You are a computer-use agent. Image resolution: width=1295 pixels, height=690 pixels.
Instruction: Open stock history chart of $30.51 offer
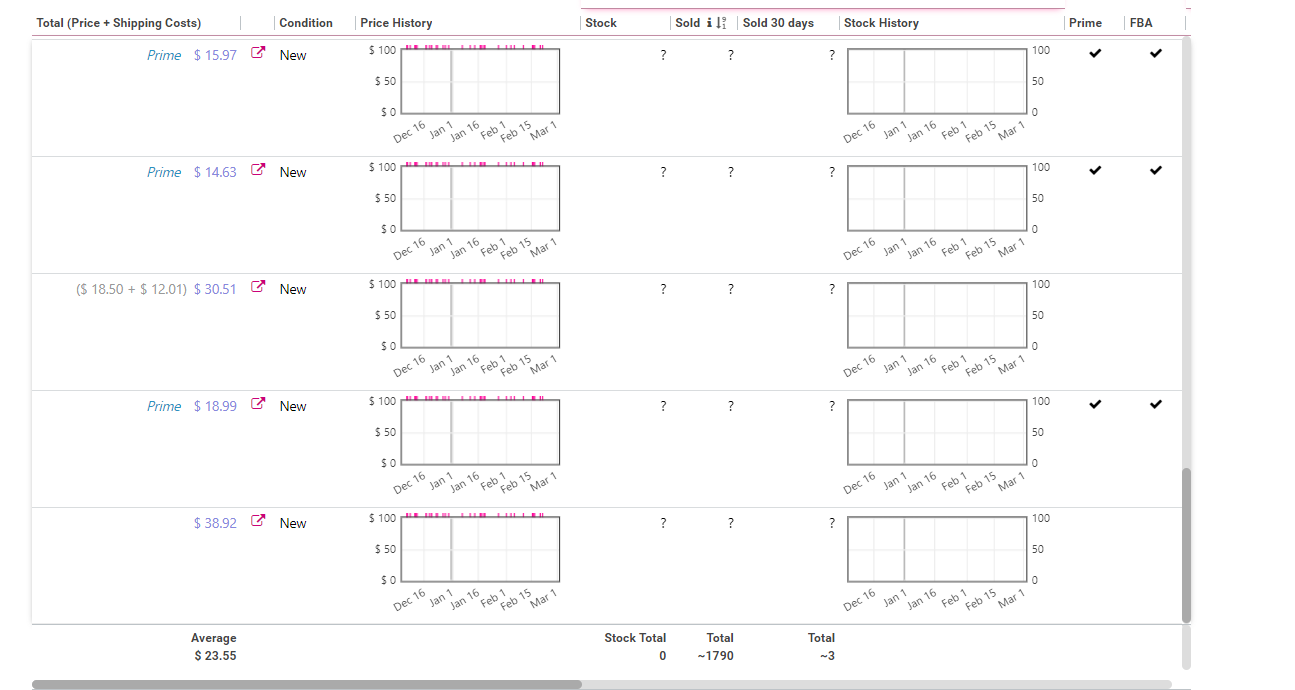click(x=938, y=315)
